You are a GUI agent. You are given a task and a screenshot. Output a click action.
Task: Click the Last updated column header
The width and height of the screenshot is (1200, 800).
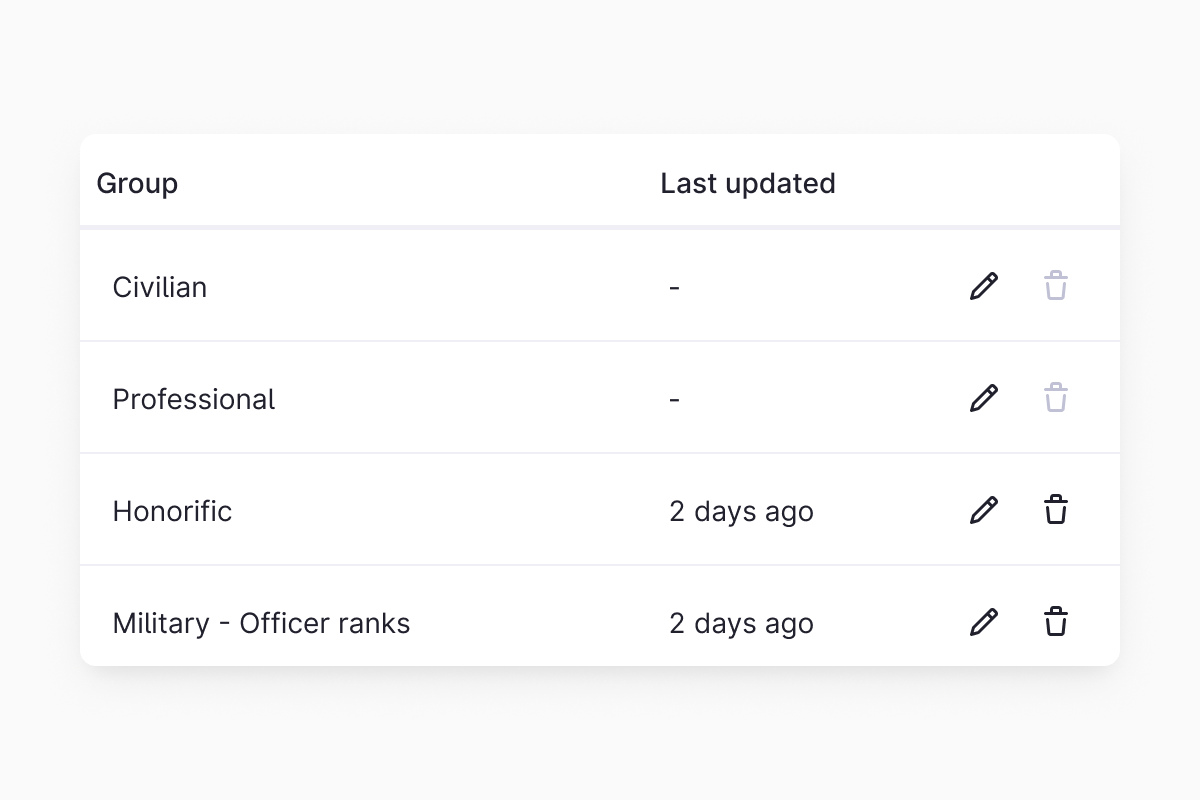747,184
